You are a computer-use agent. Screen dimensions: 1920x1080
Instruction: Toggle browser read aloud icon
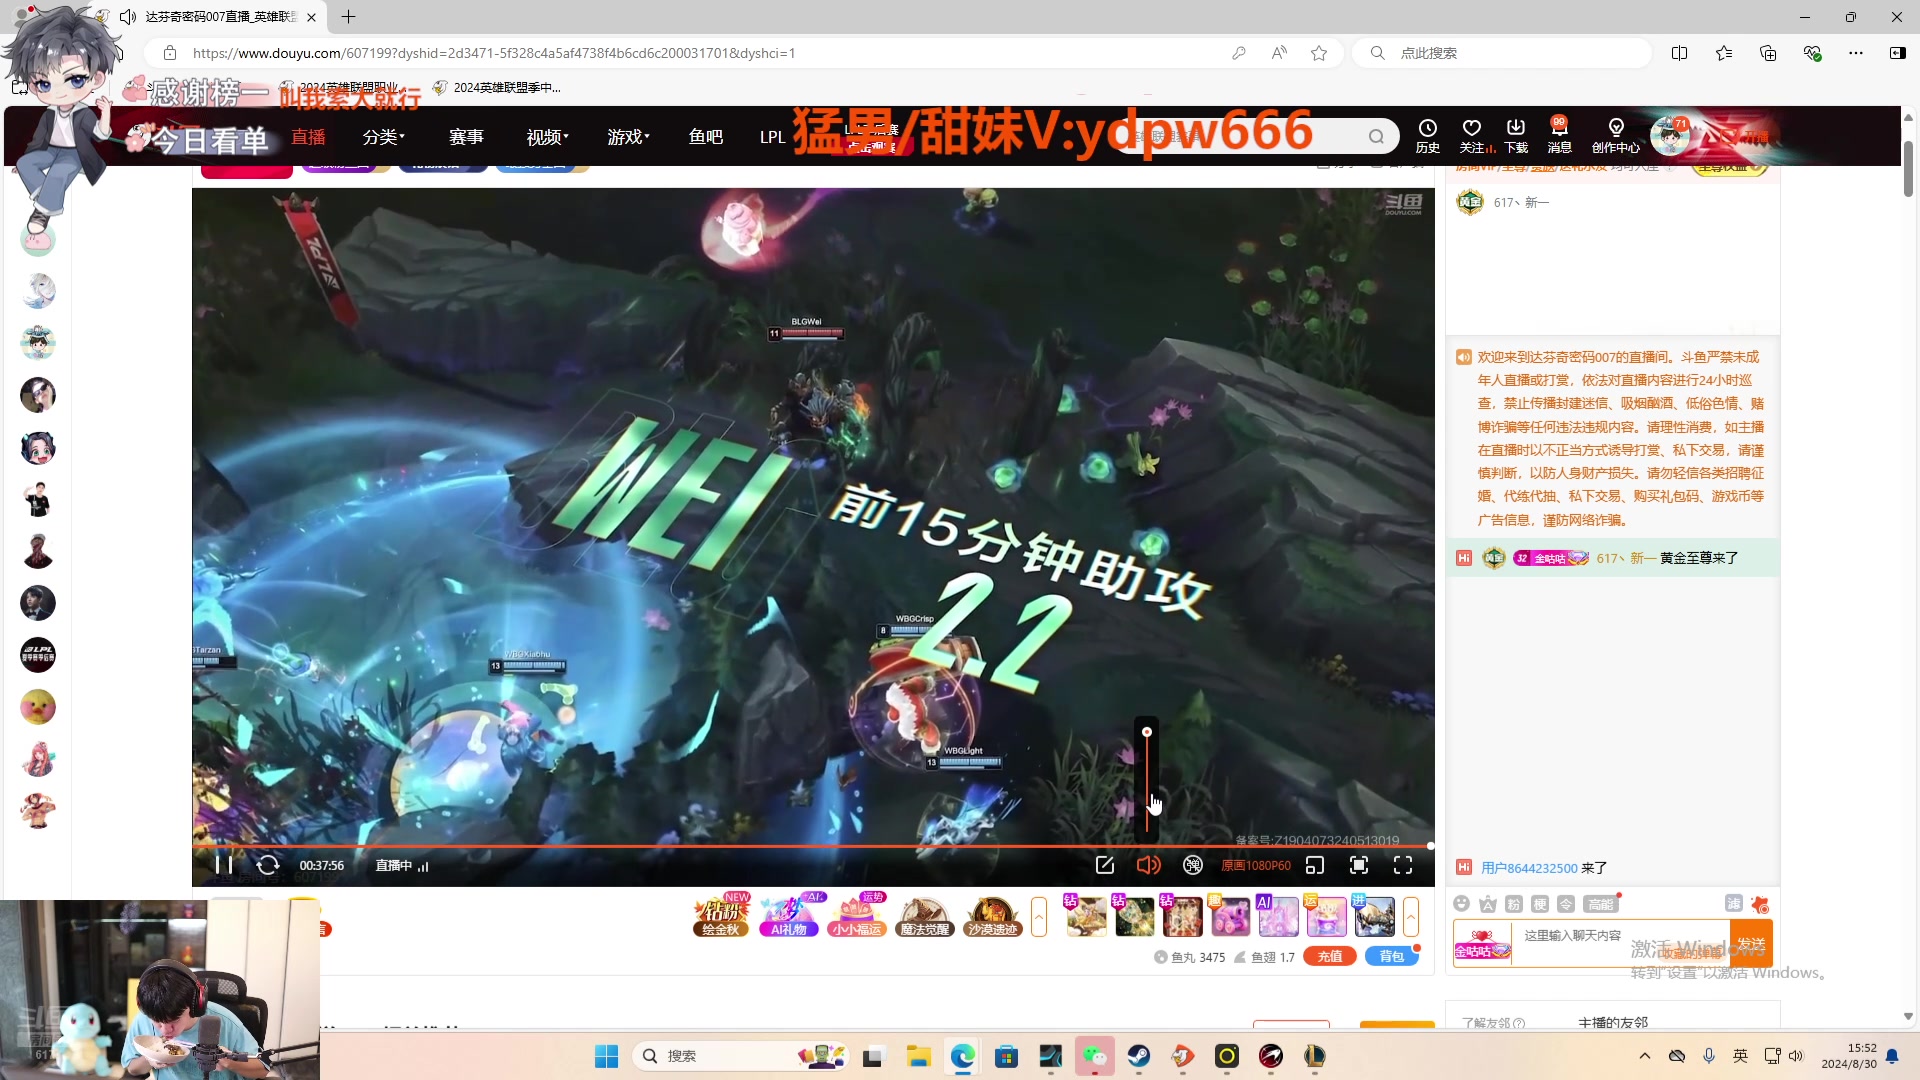(1279, 53)
